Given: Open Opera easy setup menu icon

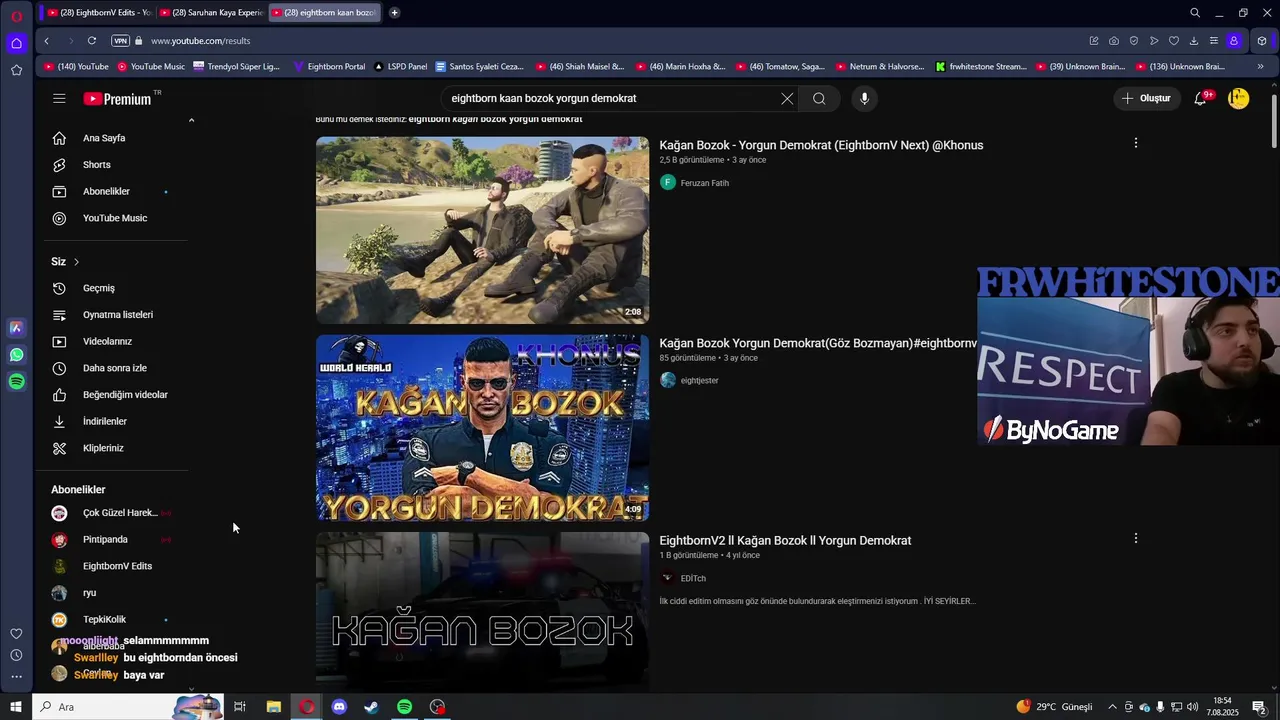Looking at the screenshot, I should coord(1214,41).
